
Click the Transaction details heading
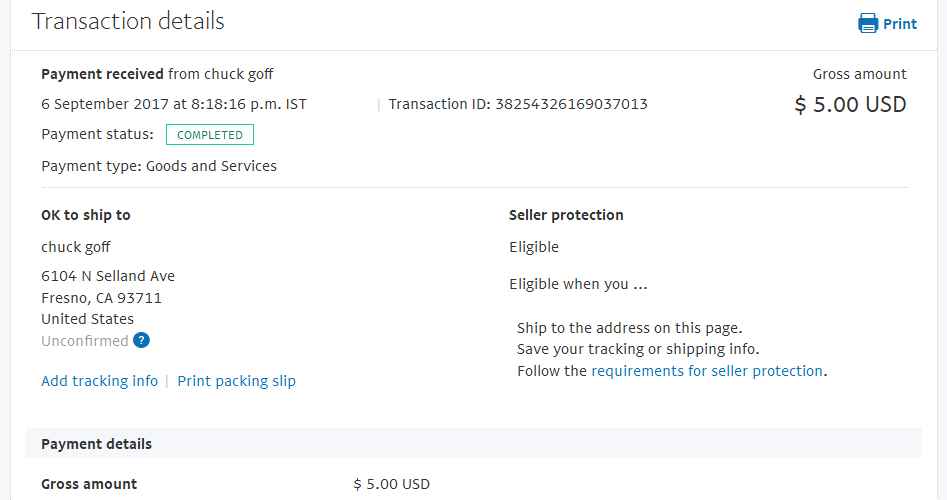[128, 21]
